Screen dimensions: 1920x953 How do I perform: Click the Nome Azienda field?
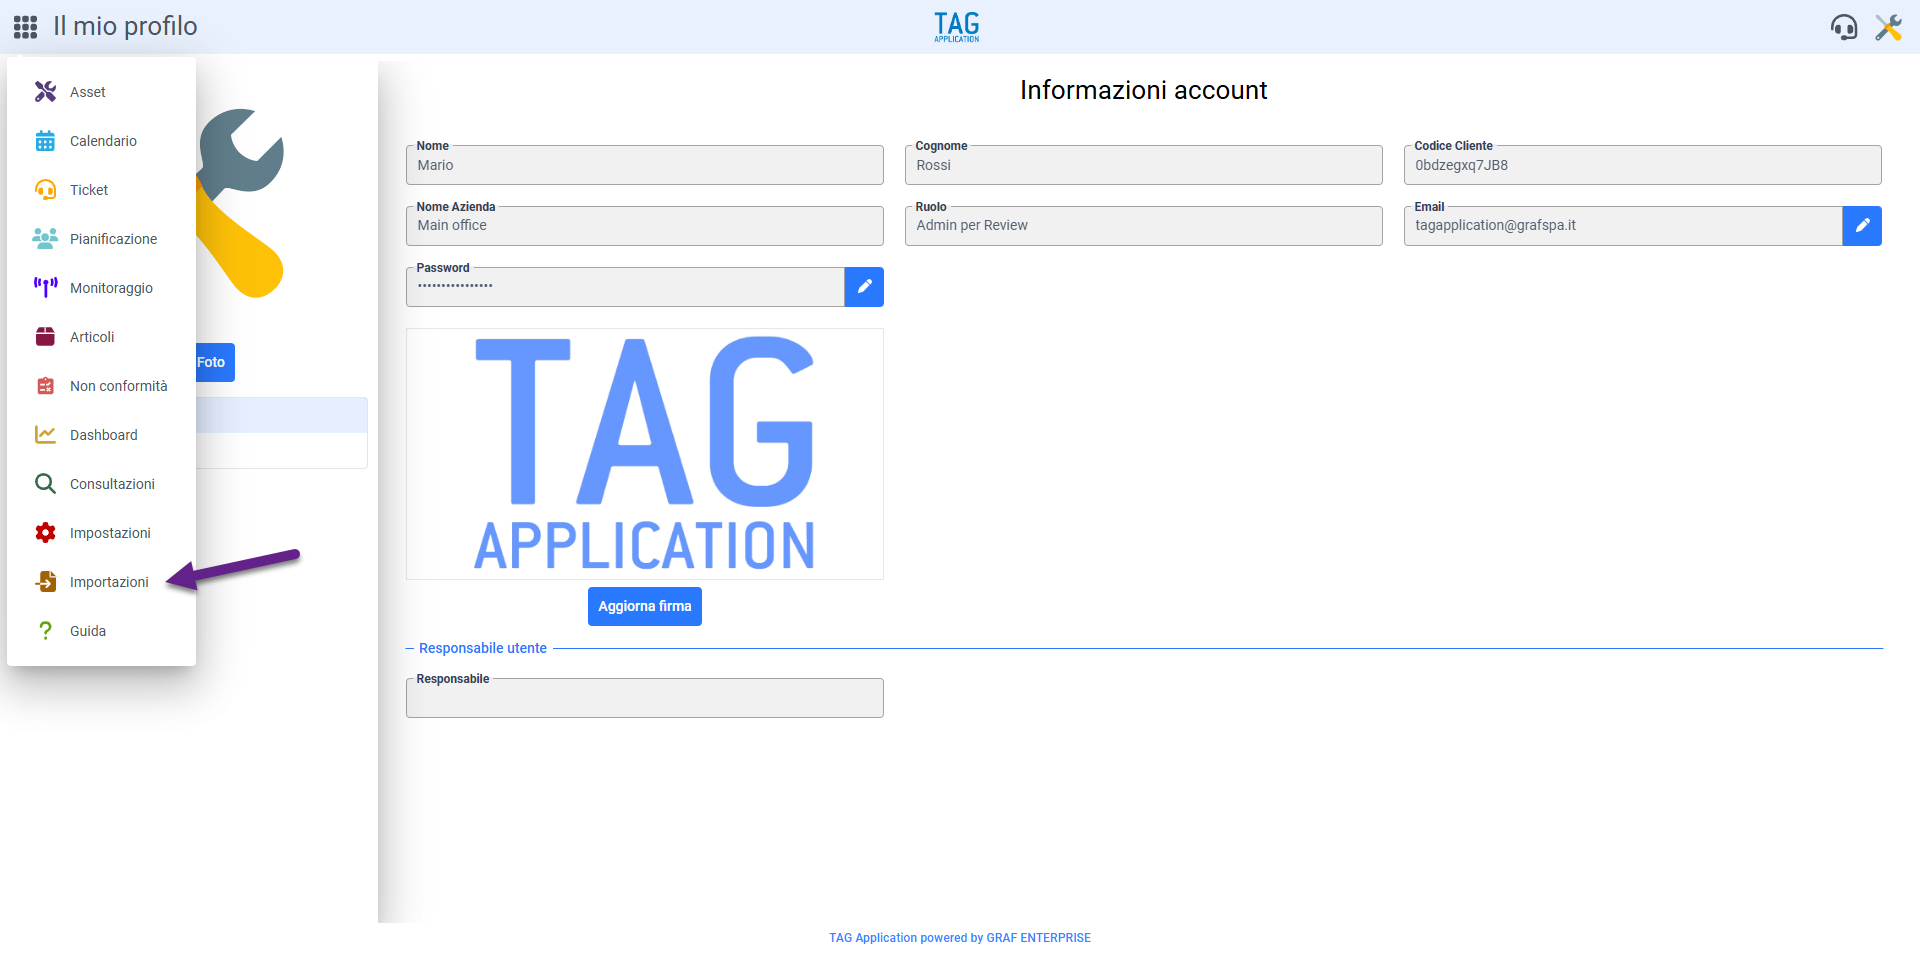pyautogui.click(x=645, y=226)
